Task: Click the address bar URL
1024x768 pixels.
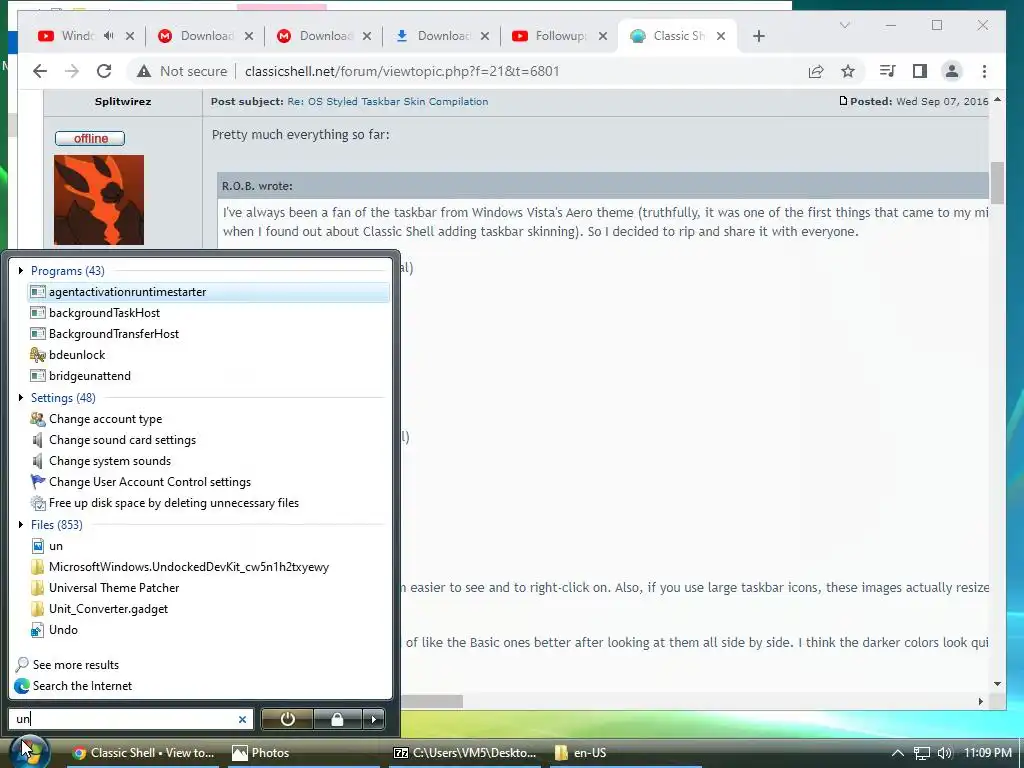Action: tap(402, 71)
